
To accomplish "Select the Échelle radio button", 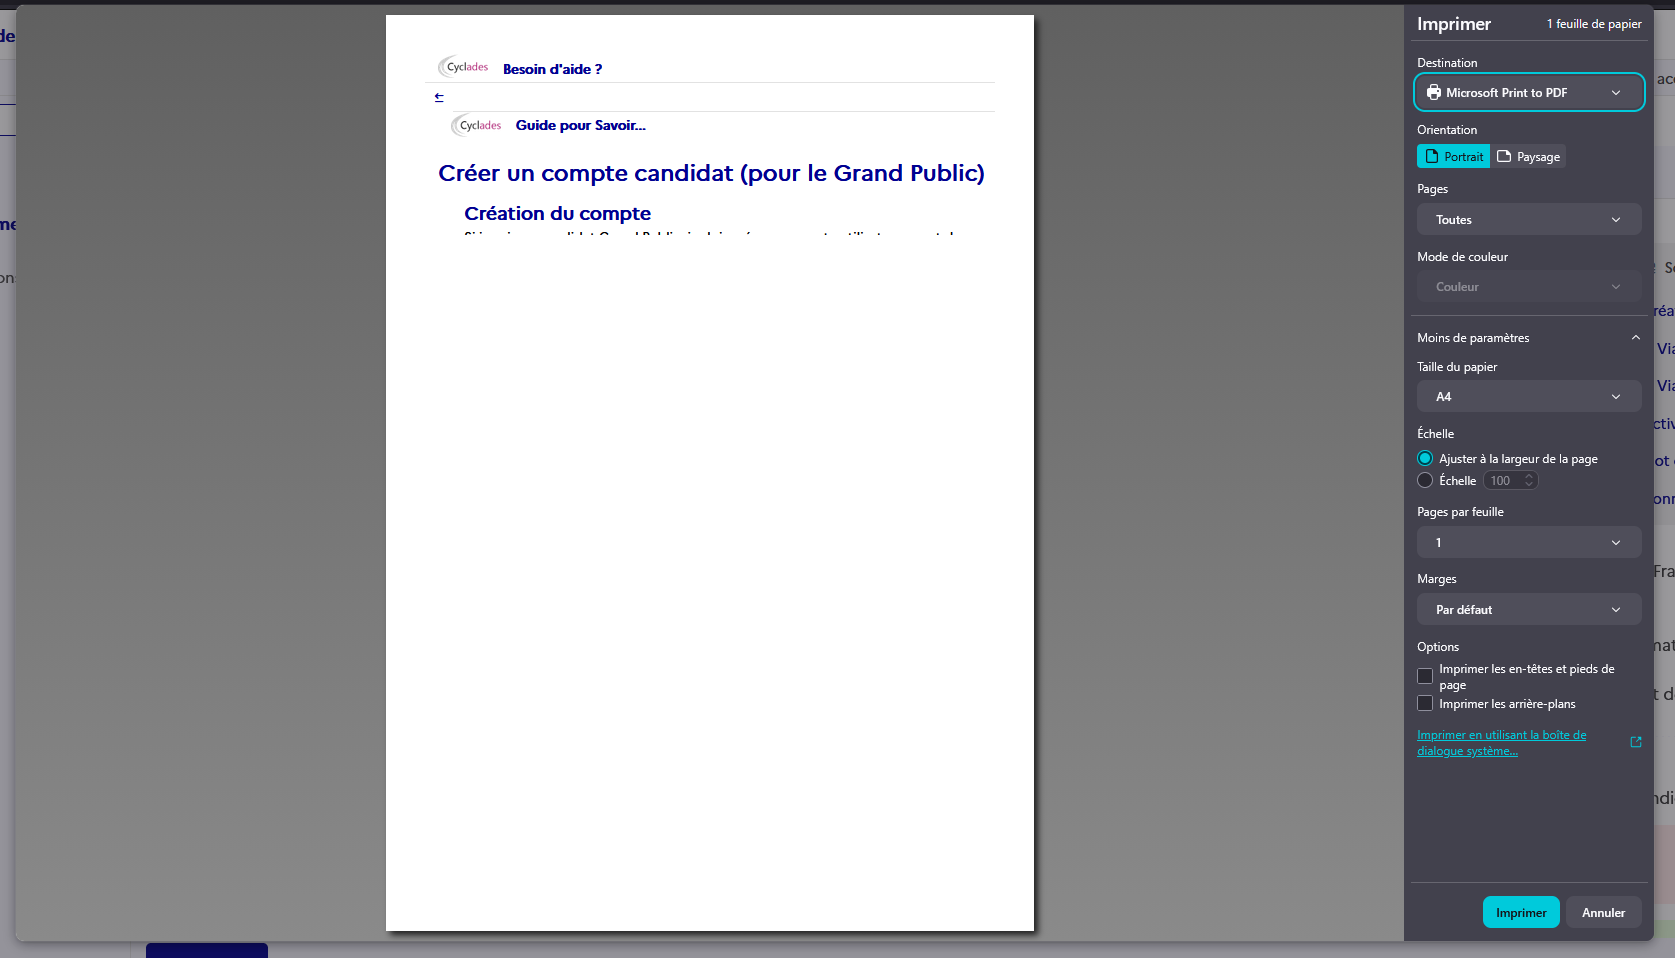I will click(x=1425, y=481).
